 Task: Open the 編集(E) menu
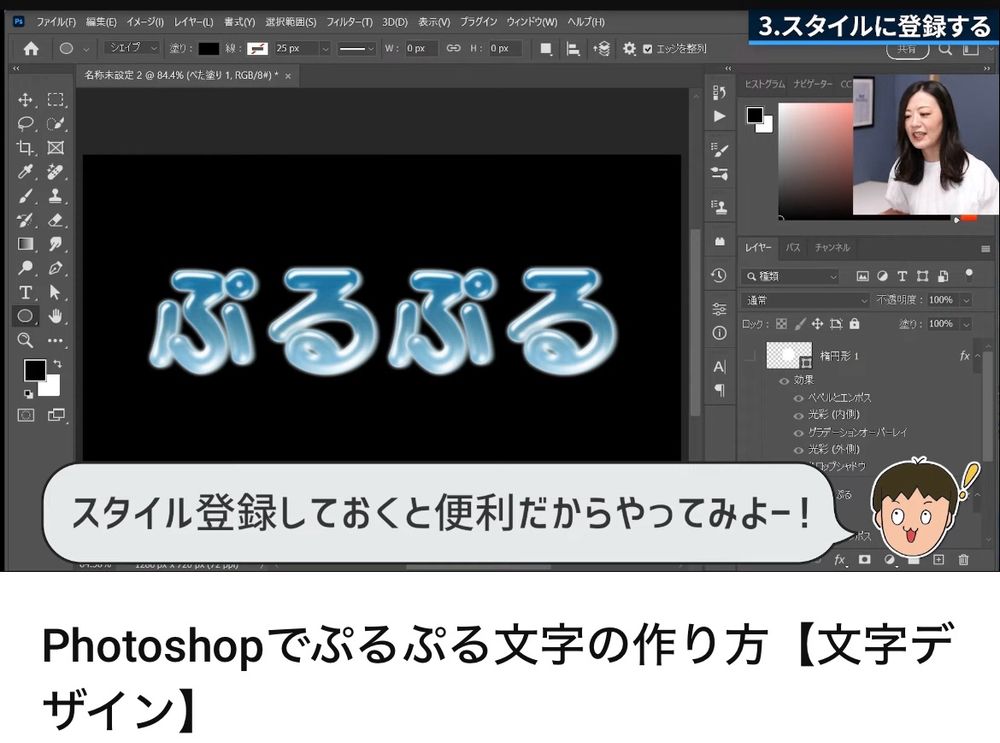pyautogui.click(x=101, y=22)
